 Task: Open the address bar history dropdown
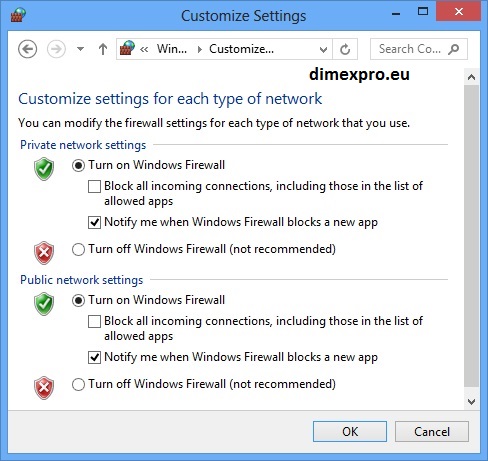pos(323,49)
